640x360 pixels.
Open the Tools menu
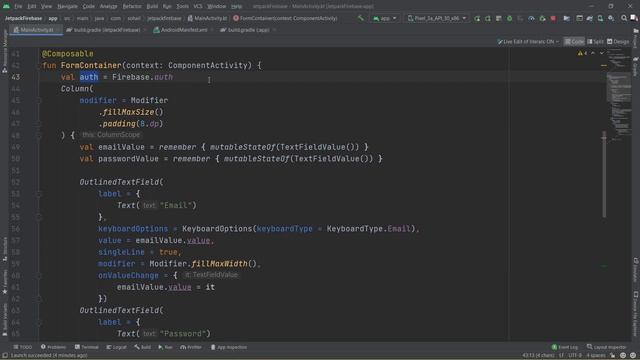(x=182, y=6)
